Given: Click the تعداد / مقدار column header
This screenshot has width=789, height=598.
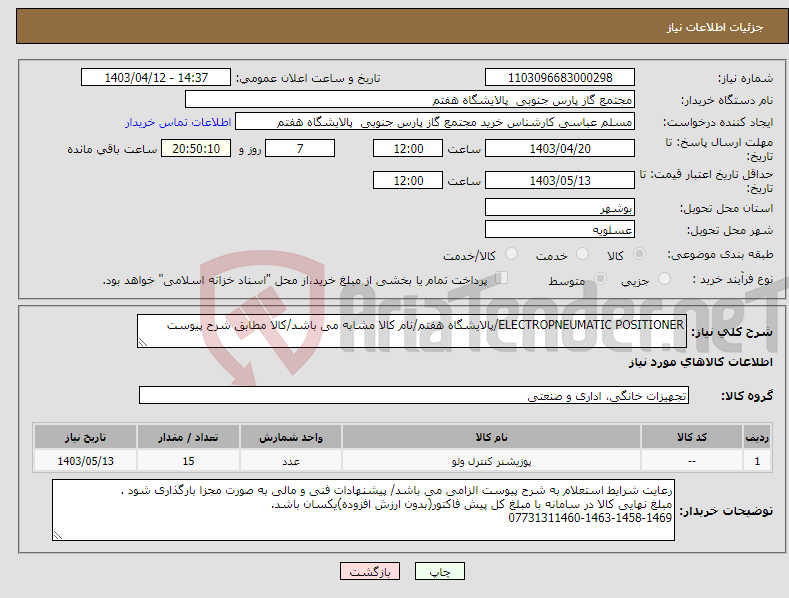Looking at the screenshot, I should click(x=188, y=437).
